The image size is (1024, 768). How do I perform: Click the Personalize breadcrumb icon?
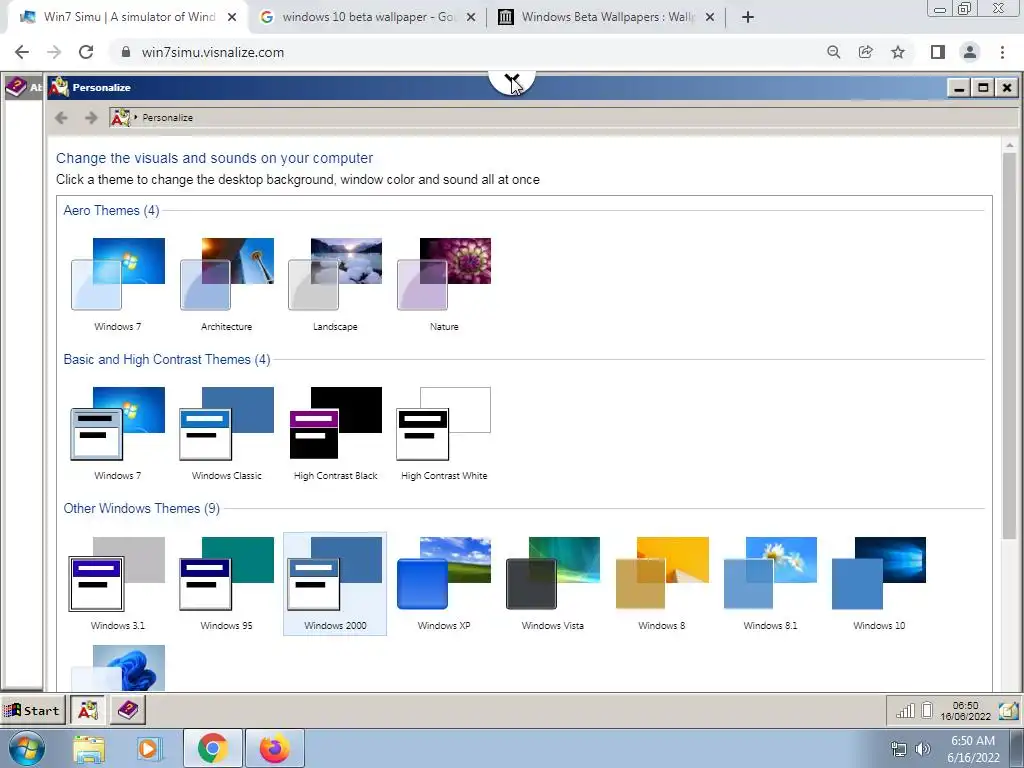point(120,118)
